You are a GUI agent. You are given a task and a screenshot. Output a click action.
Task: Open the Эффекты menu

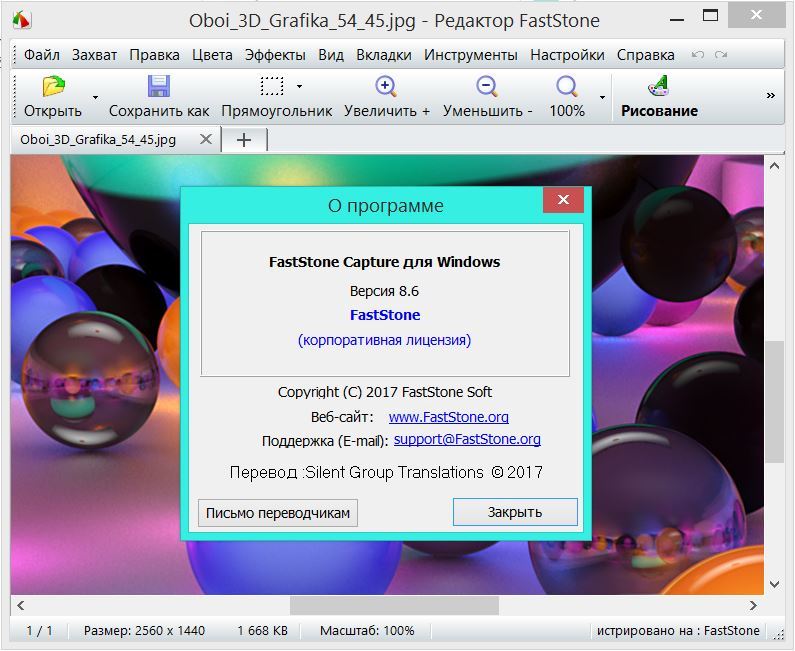coord(275,55)
